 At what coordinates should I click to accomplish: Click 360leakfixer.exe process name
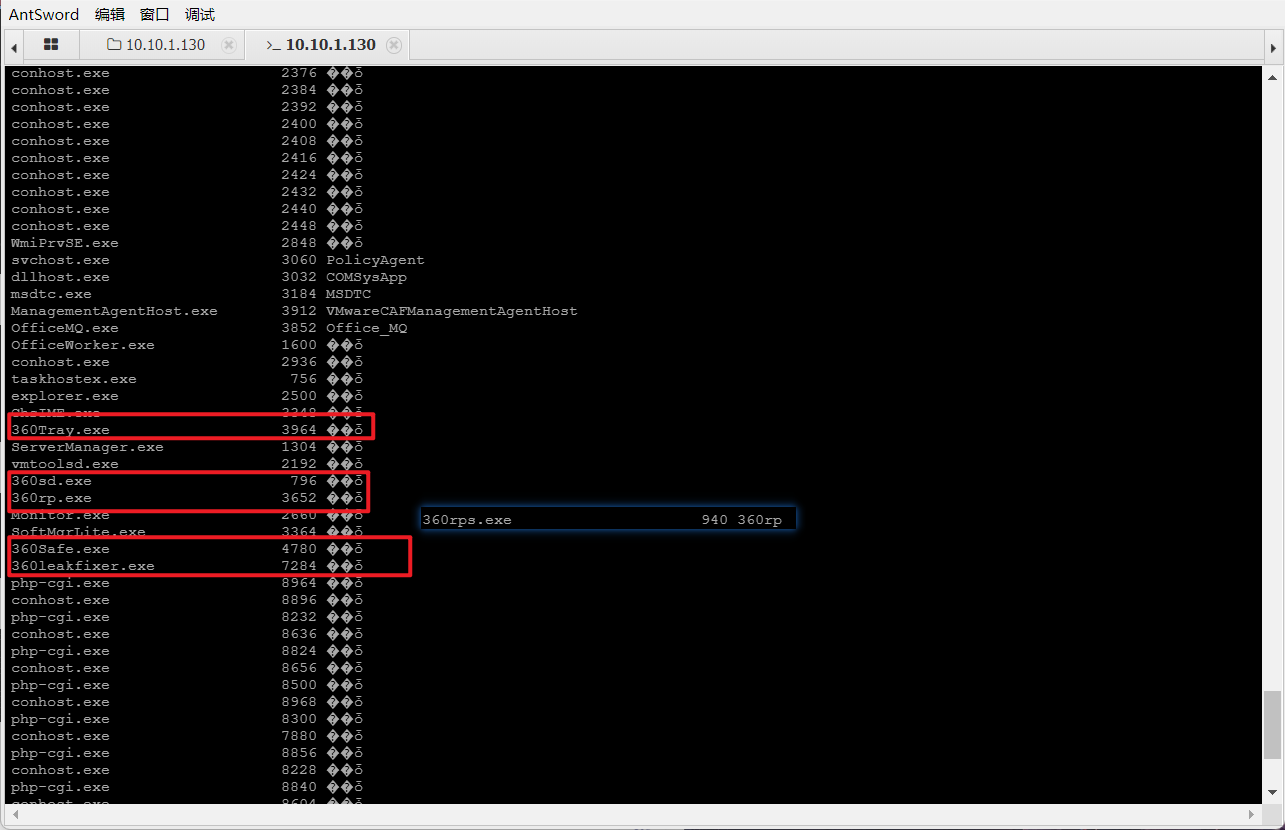83,566
